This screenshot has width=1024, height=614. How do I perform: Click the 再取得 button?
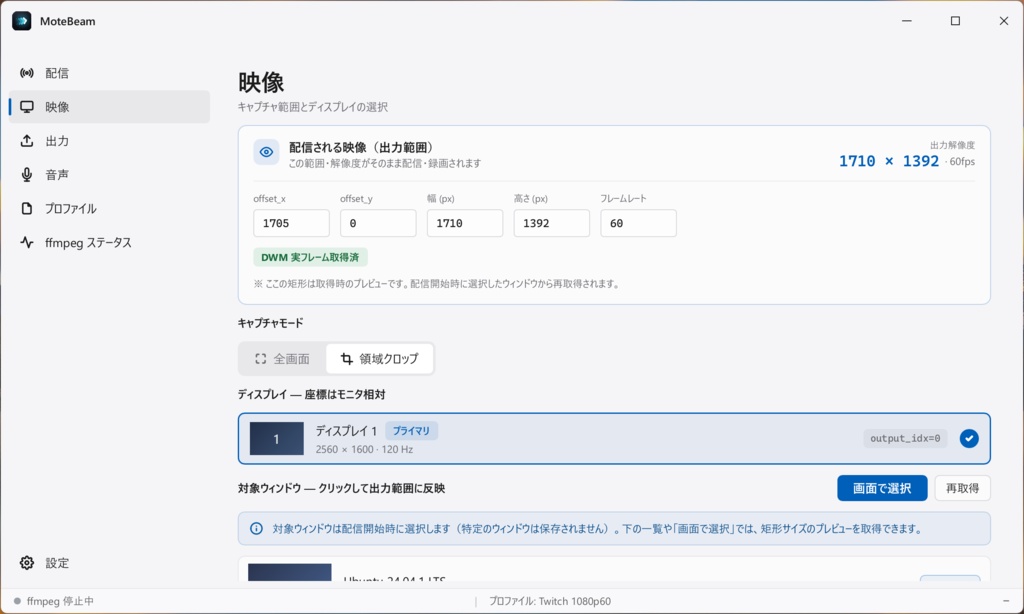[963, 488]
